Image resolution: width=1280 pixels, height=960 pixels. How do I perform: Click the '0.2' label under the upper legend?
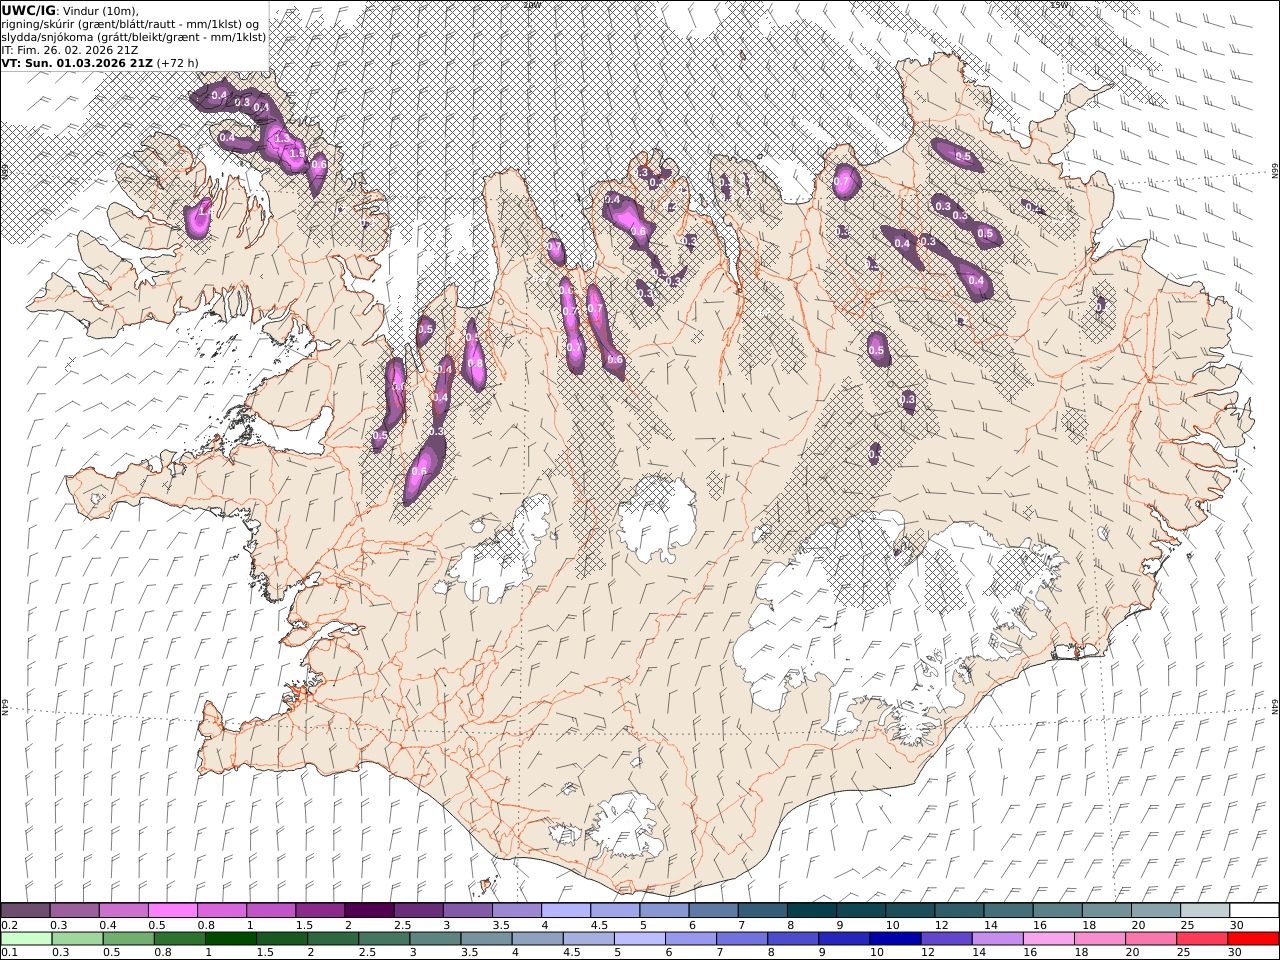point(9,925)
